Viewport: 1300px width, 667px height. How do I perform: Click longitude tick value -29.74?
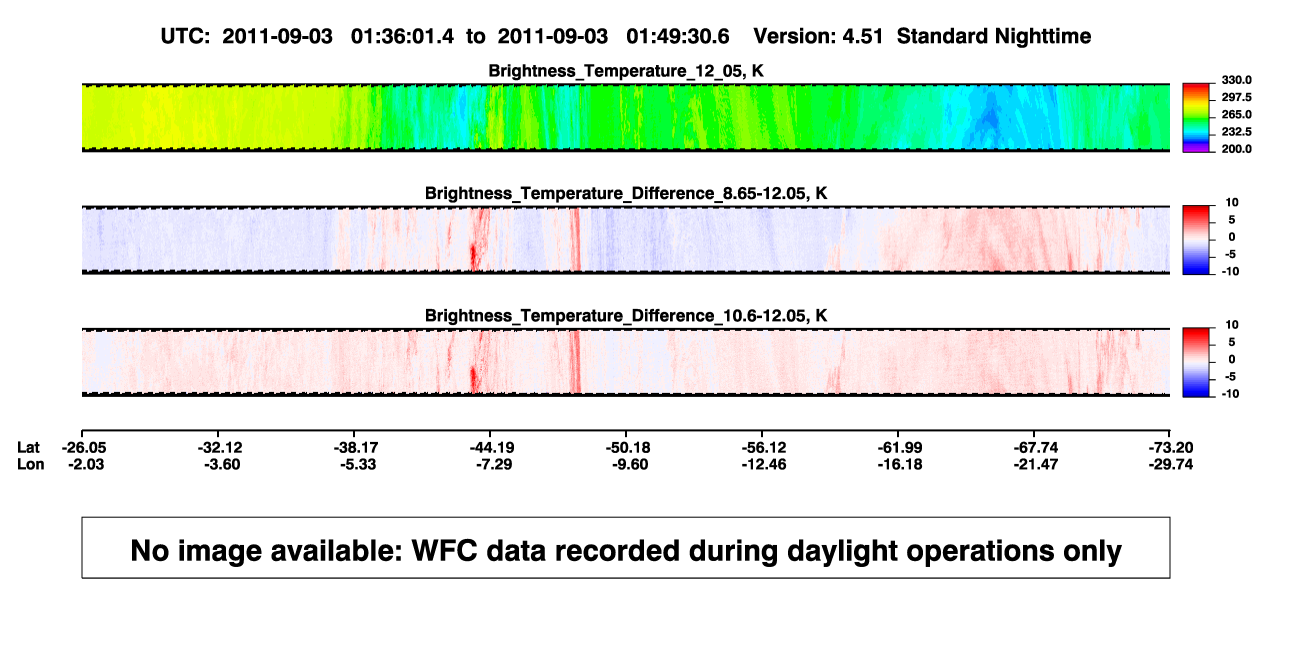coord(1172,464)
